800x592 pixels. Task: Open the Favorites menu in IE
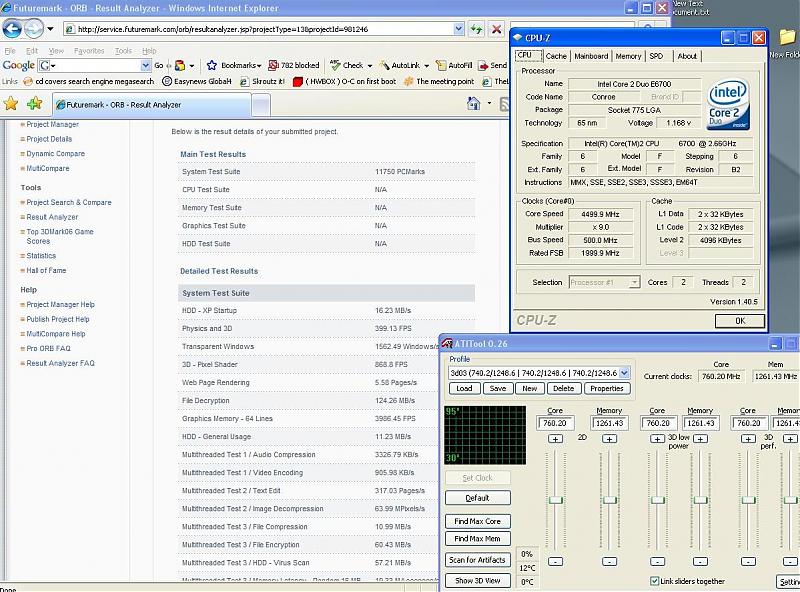click(89, 51)
